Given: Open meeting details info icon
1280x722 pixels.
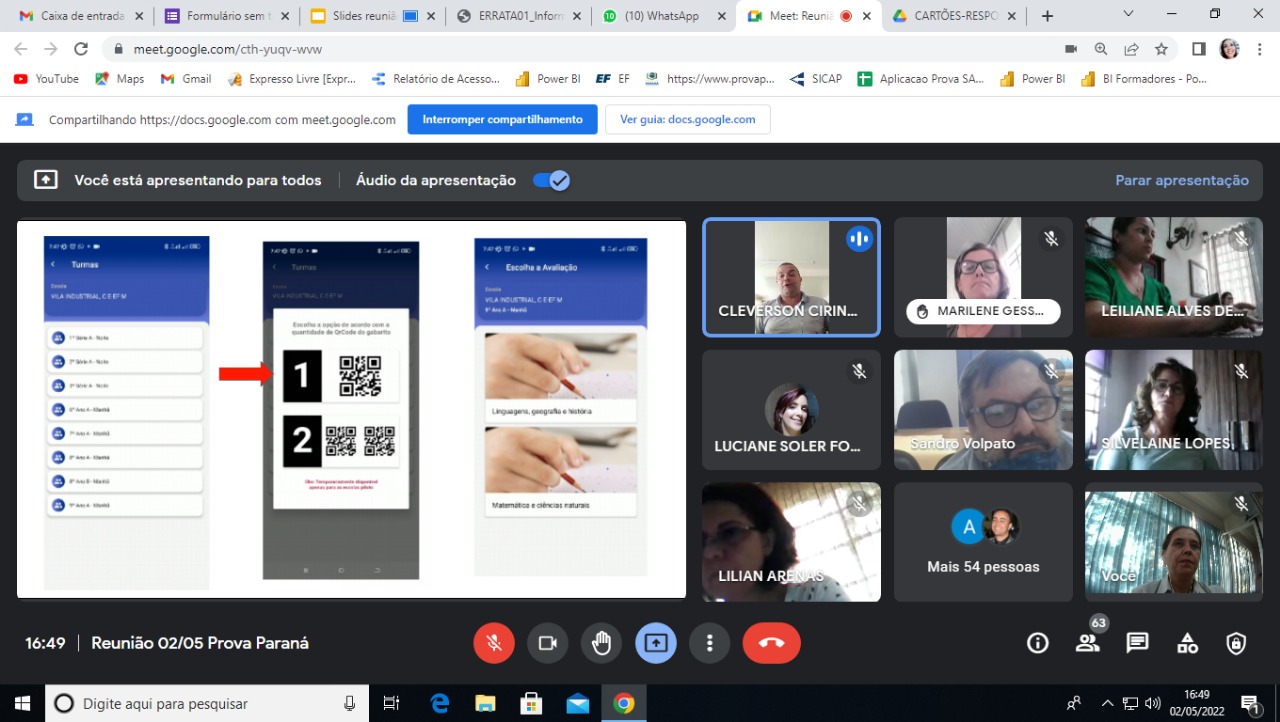Looking at the screenshot, I should click(x=1038, y=643).
